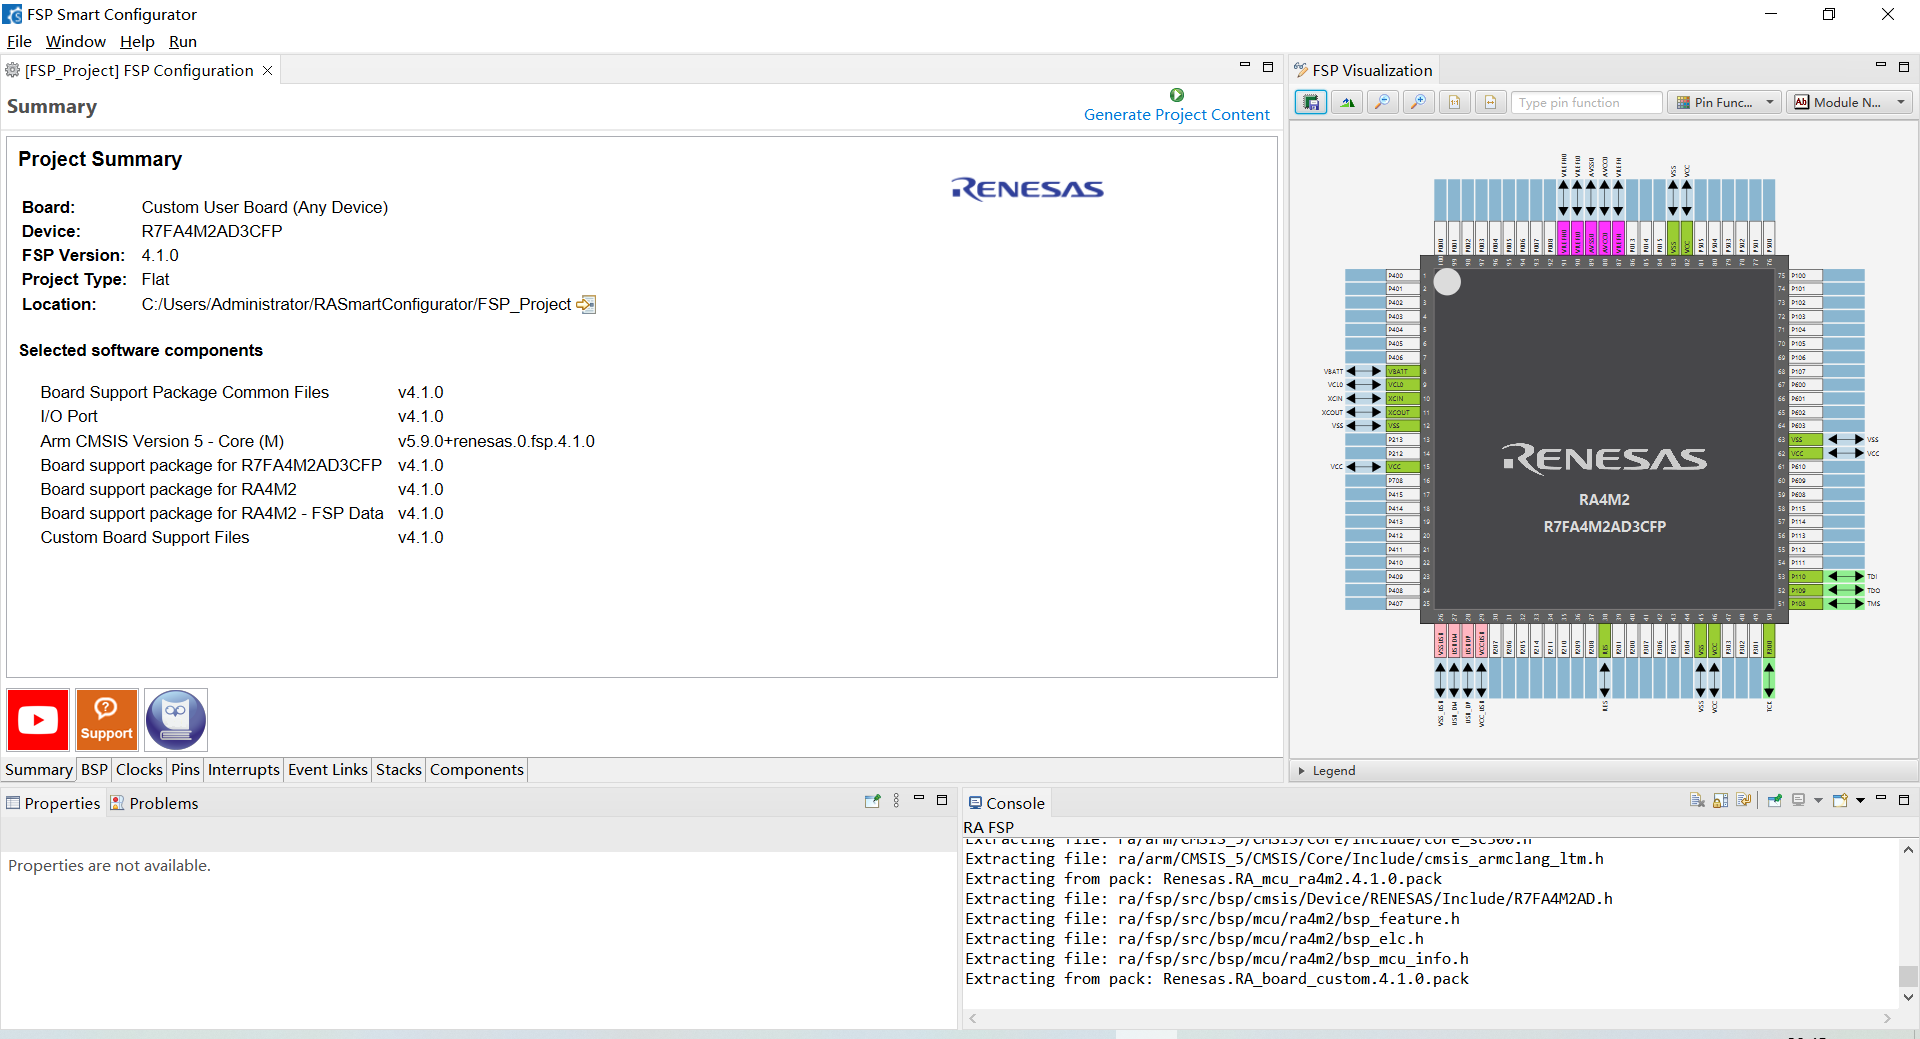Open the Run menu

183,42
